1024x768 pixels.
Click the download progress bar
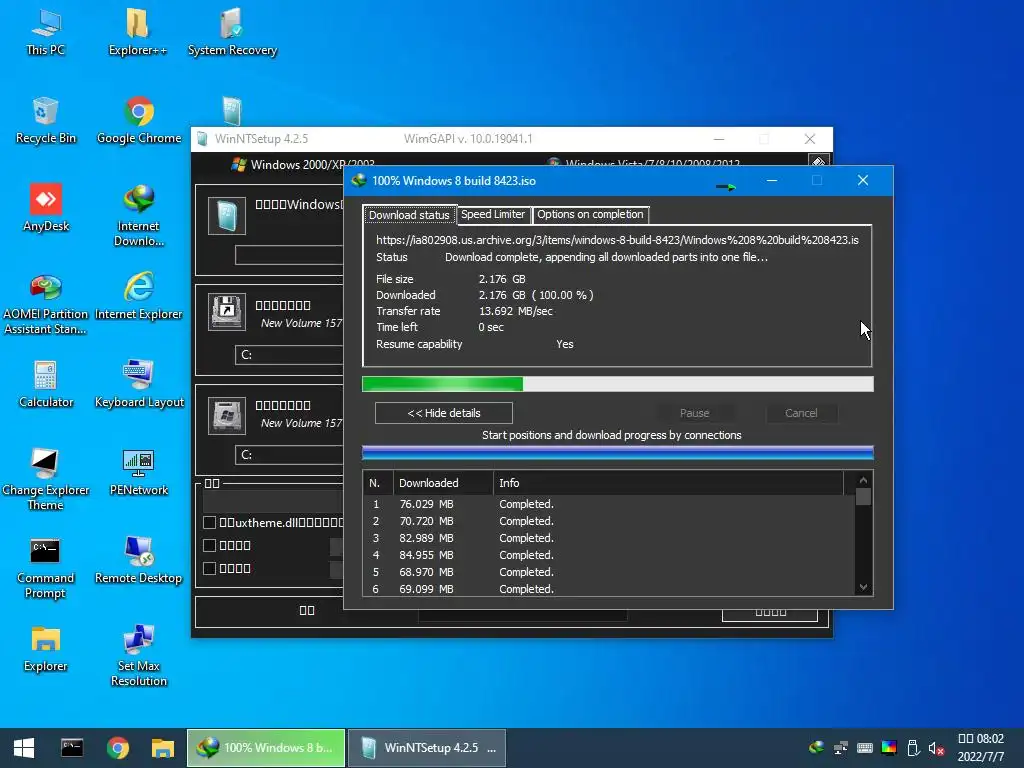(x=618, y=384)
